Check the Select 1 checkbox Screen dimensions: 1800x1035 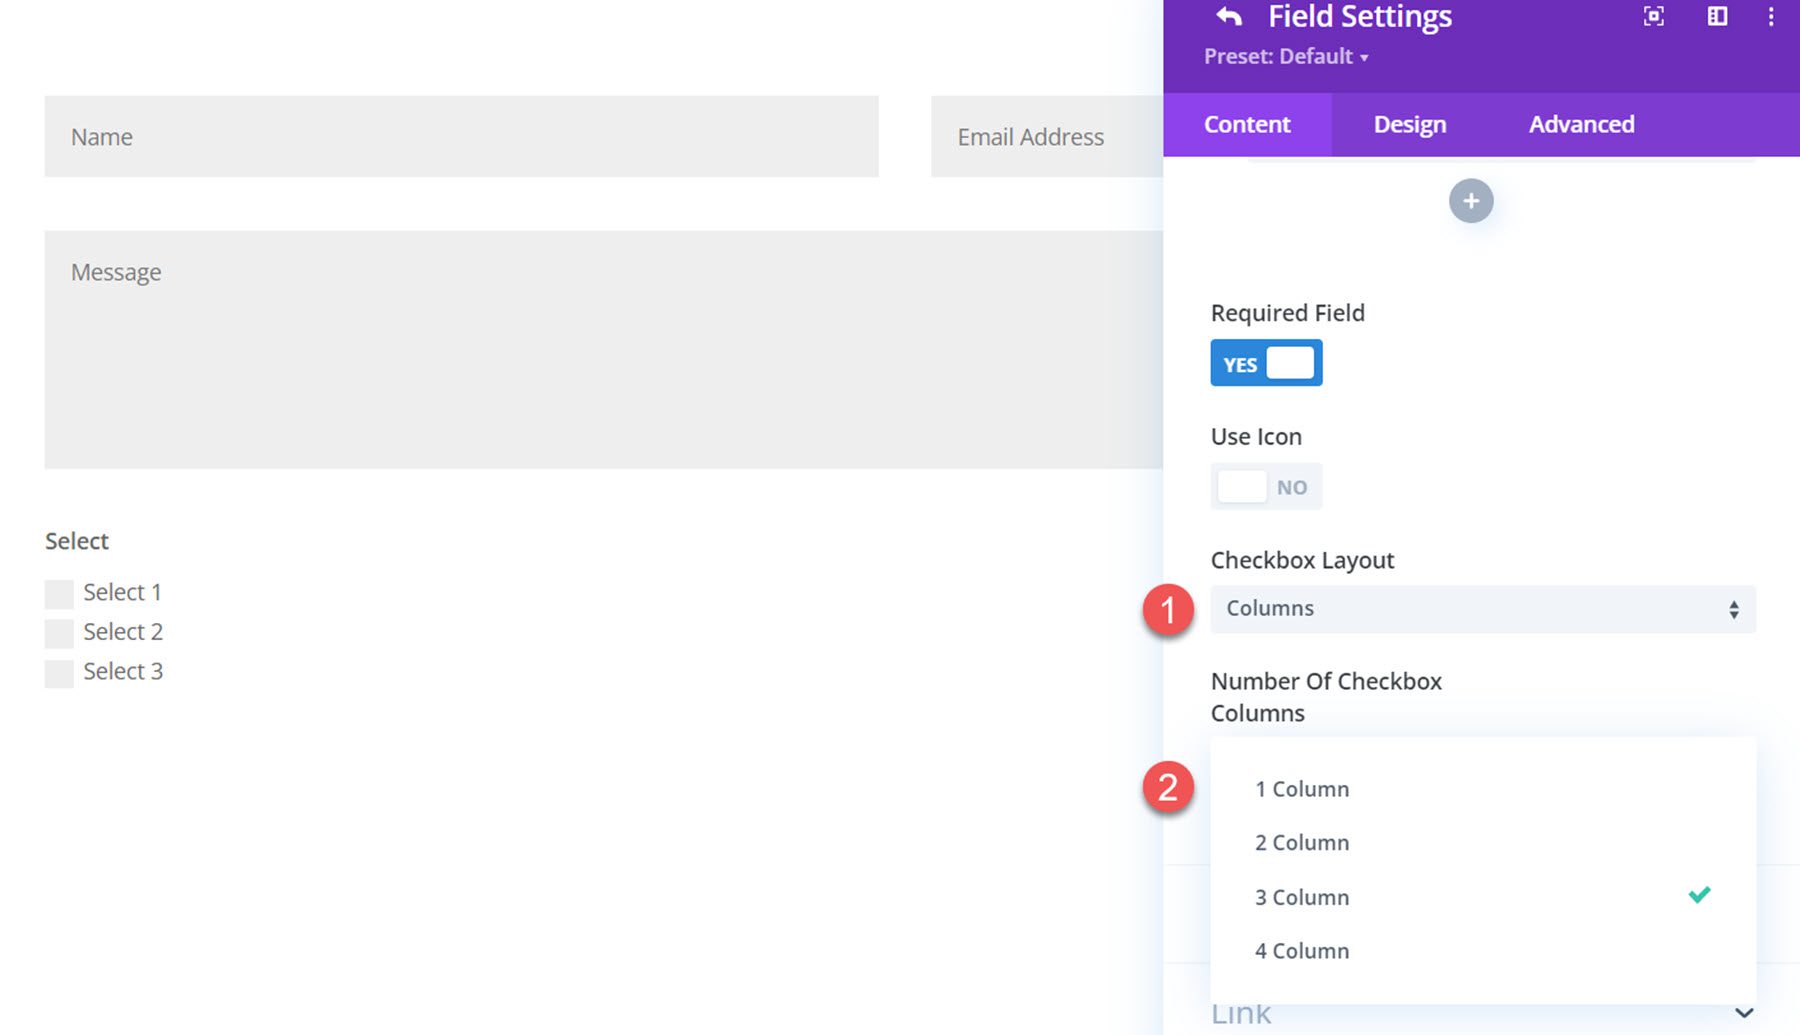[x=59, y=593]
